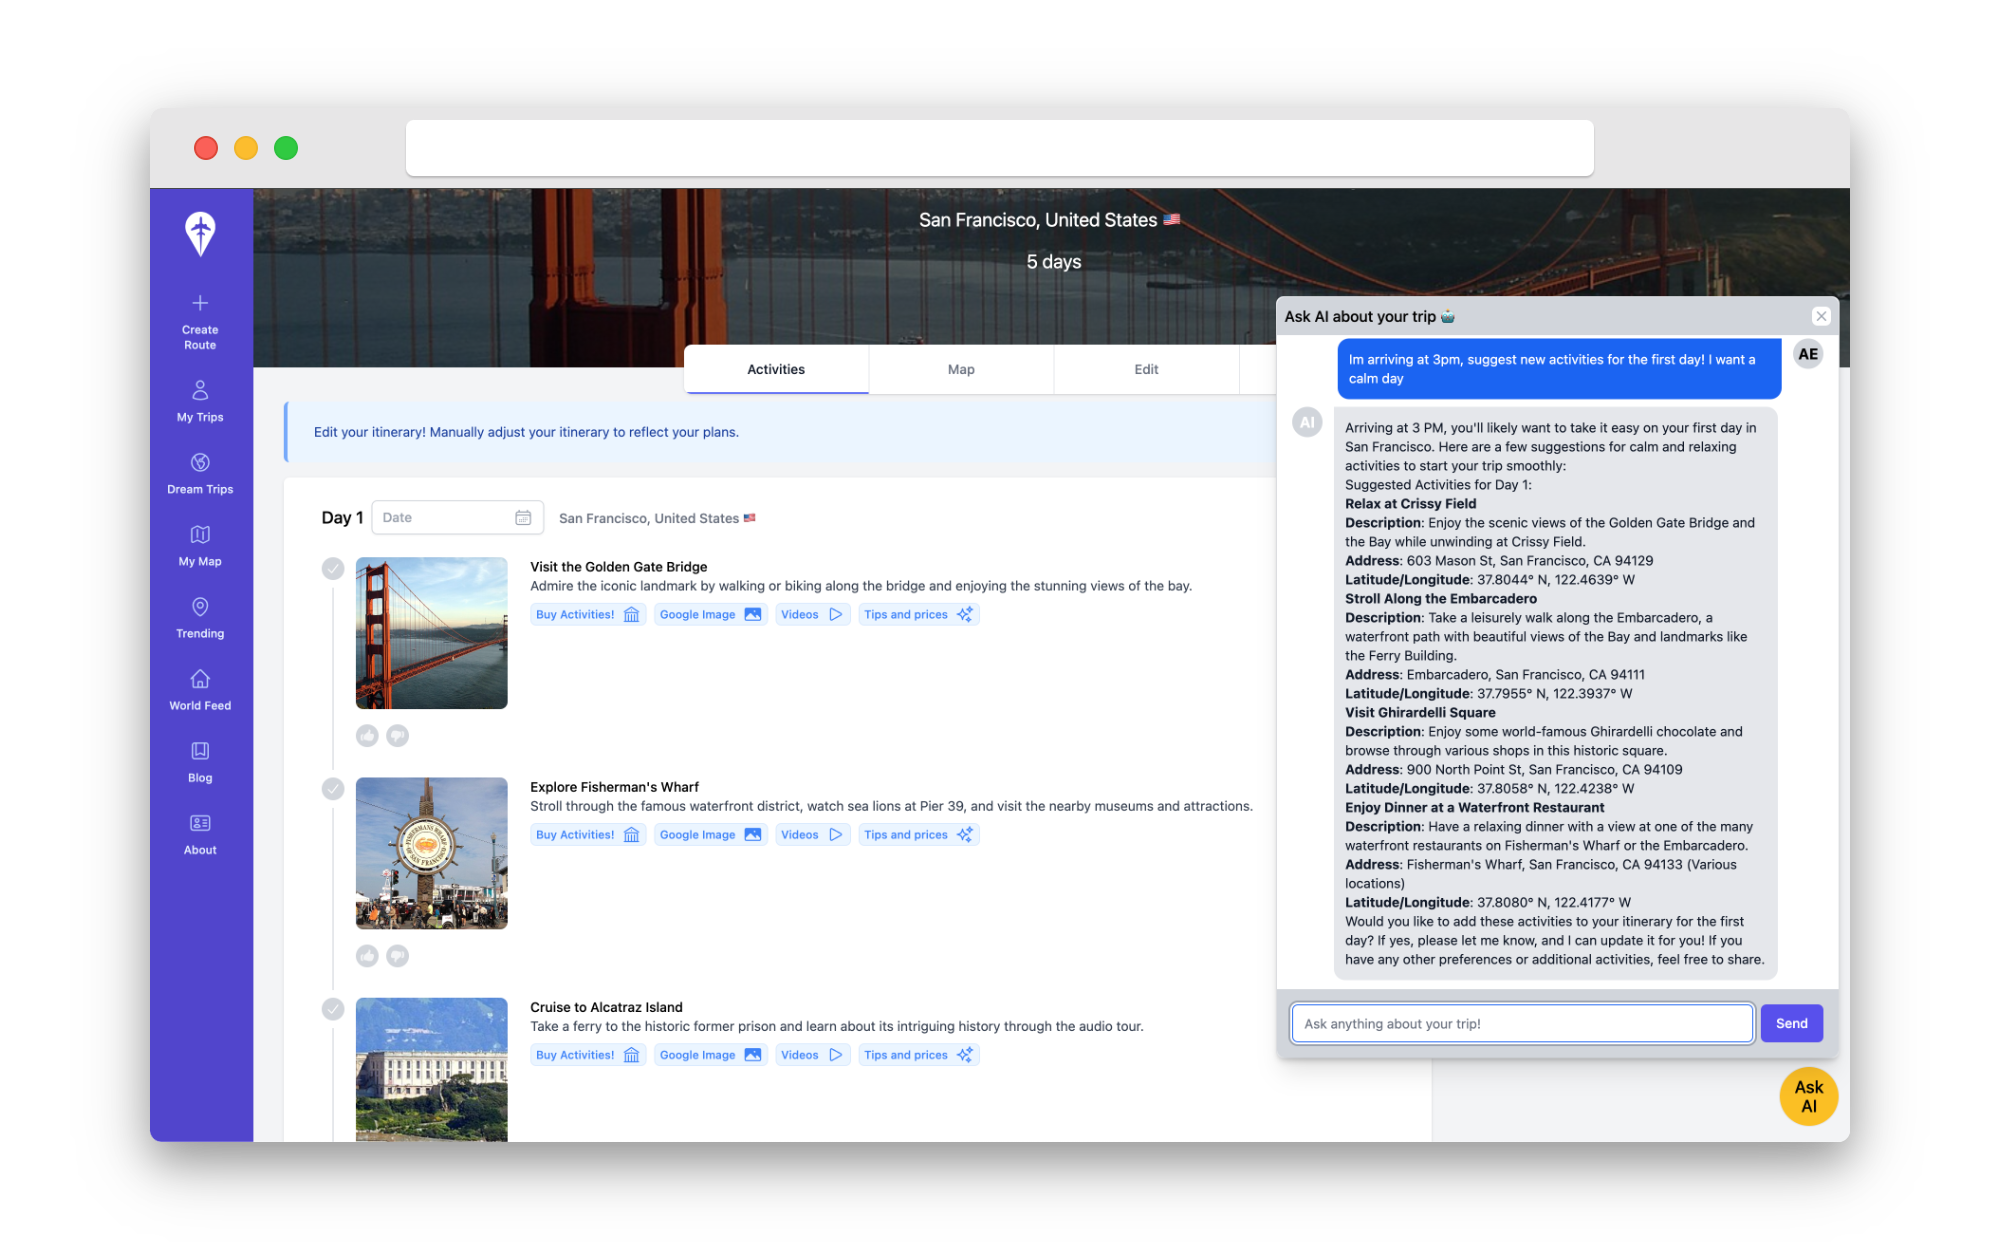Click Buy Activities for Golden Gate Bridge
2000x1250 pixels.
tap(587, 615)
